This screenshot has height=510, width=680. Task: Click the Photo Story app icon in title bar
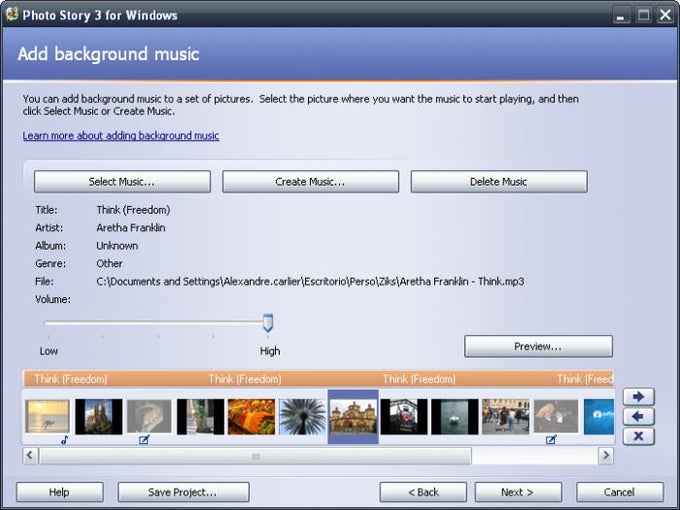pos(11,14)
